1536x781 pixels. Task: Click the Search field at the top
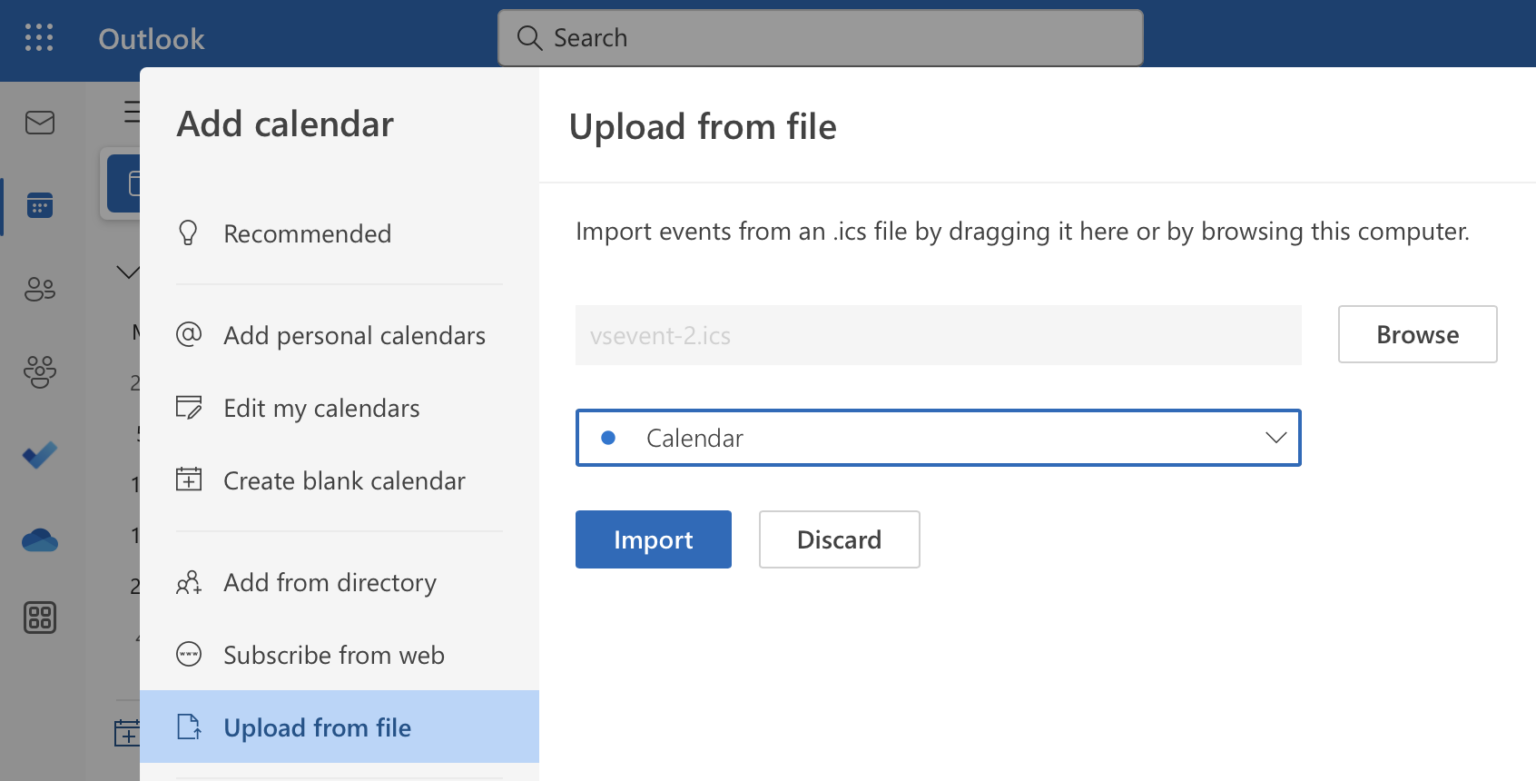[820, 37]
